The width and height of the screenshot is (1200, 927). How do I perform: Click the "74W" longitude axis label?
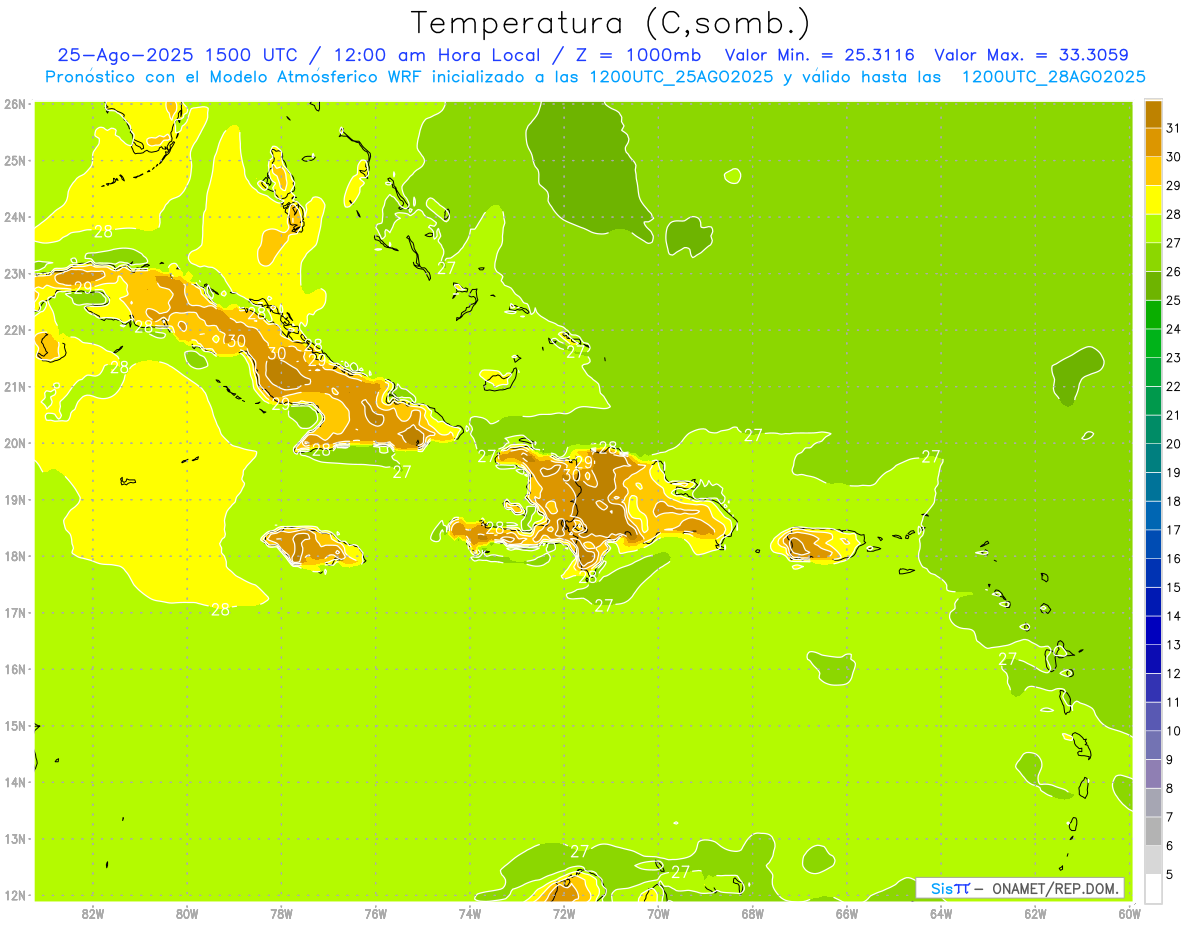pyautogui.click(x=470, y=913)
